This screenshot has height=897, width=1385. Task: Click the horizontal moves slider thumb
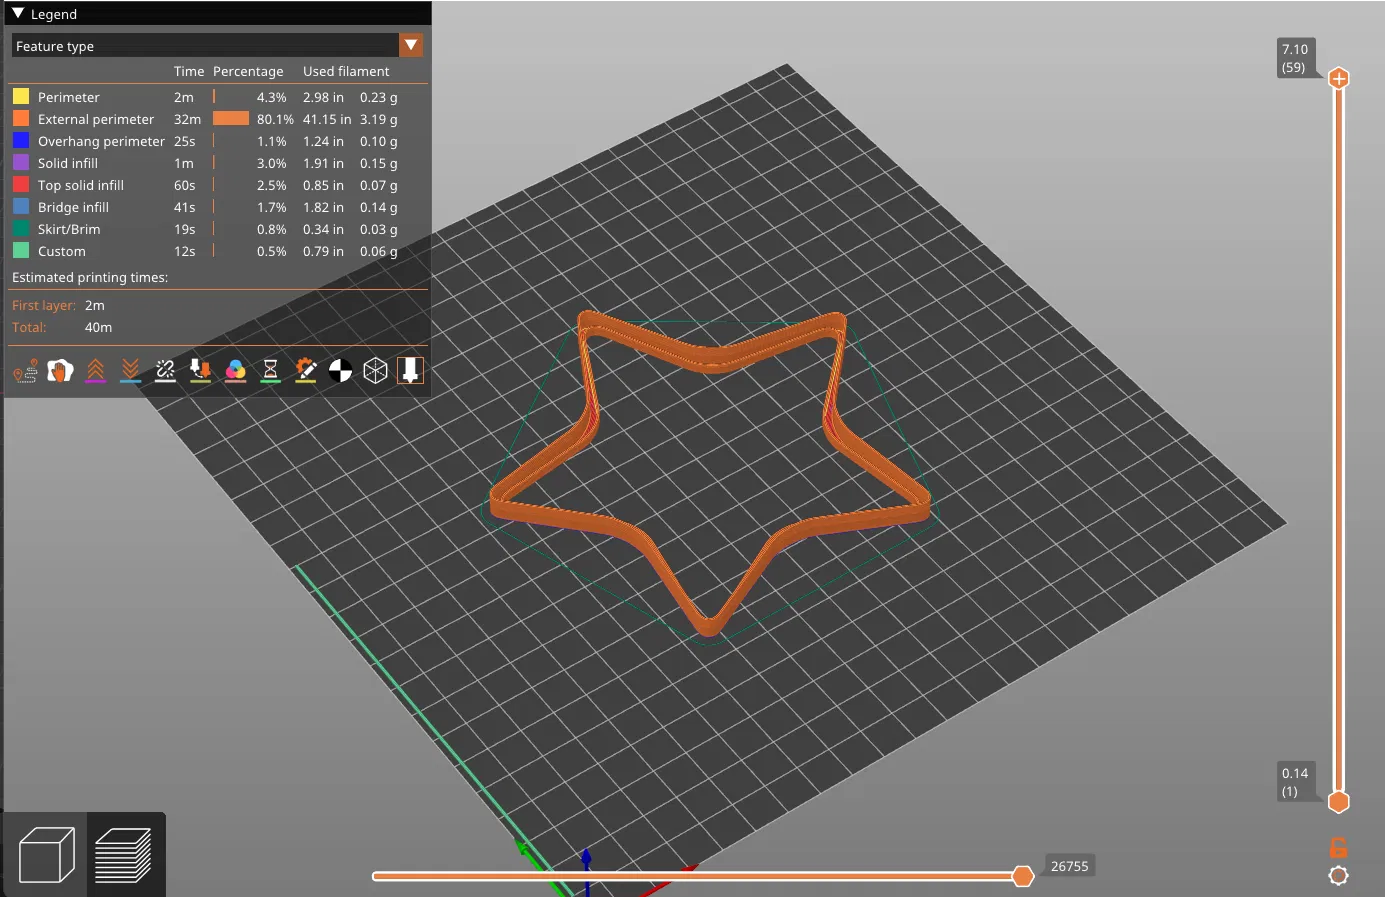(1022, 876)
